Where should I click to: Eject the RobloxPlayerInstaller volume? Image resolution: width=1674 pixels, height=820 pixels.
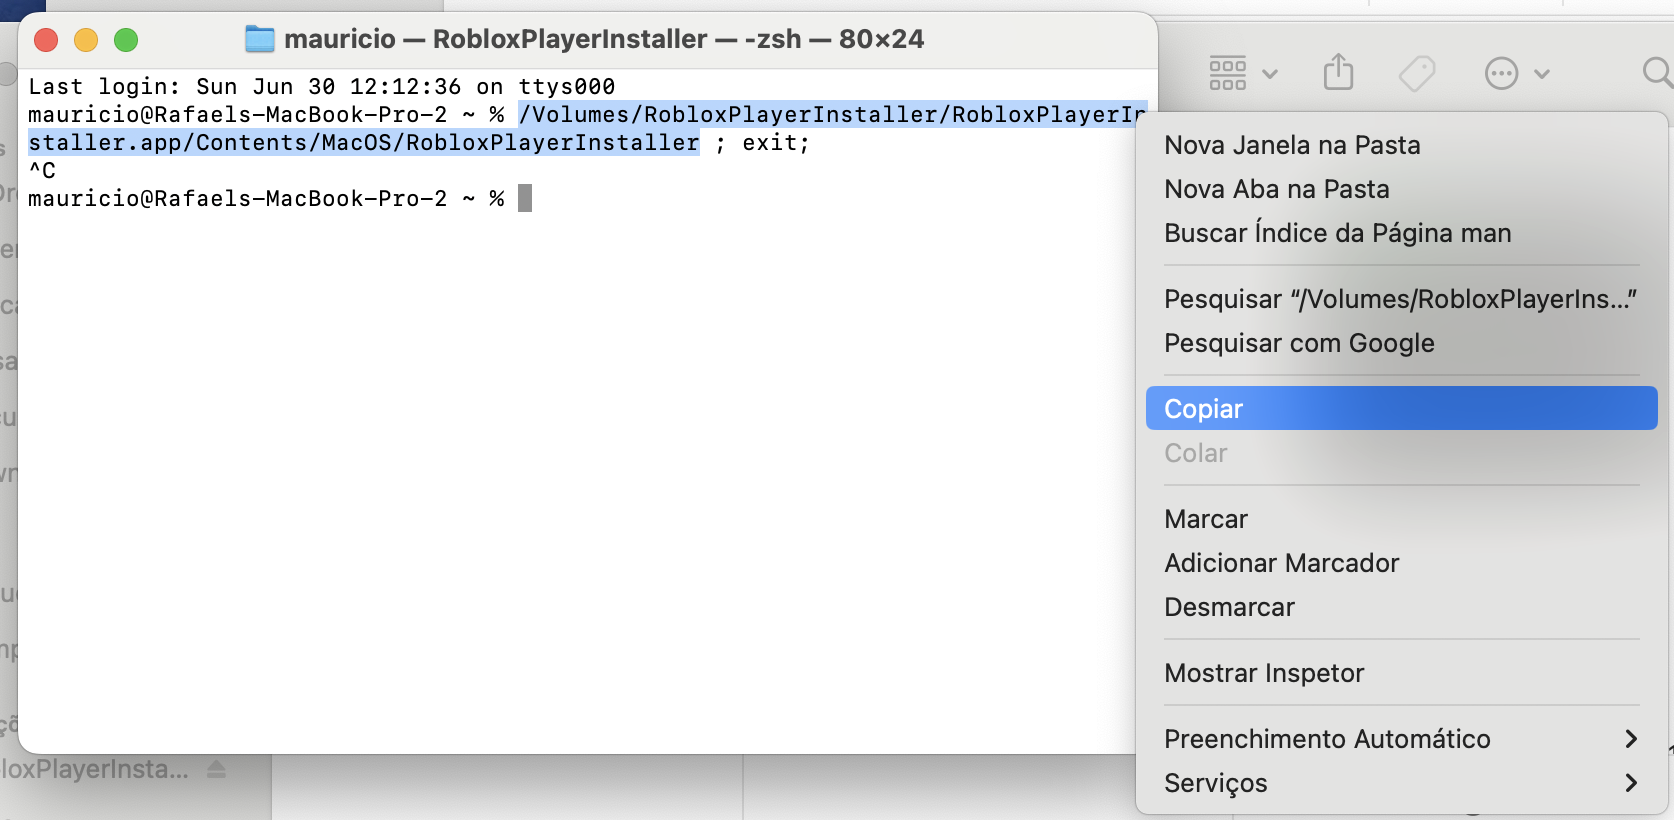click(x=216, y=769)
